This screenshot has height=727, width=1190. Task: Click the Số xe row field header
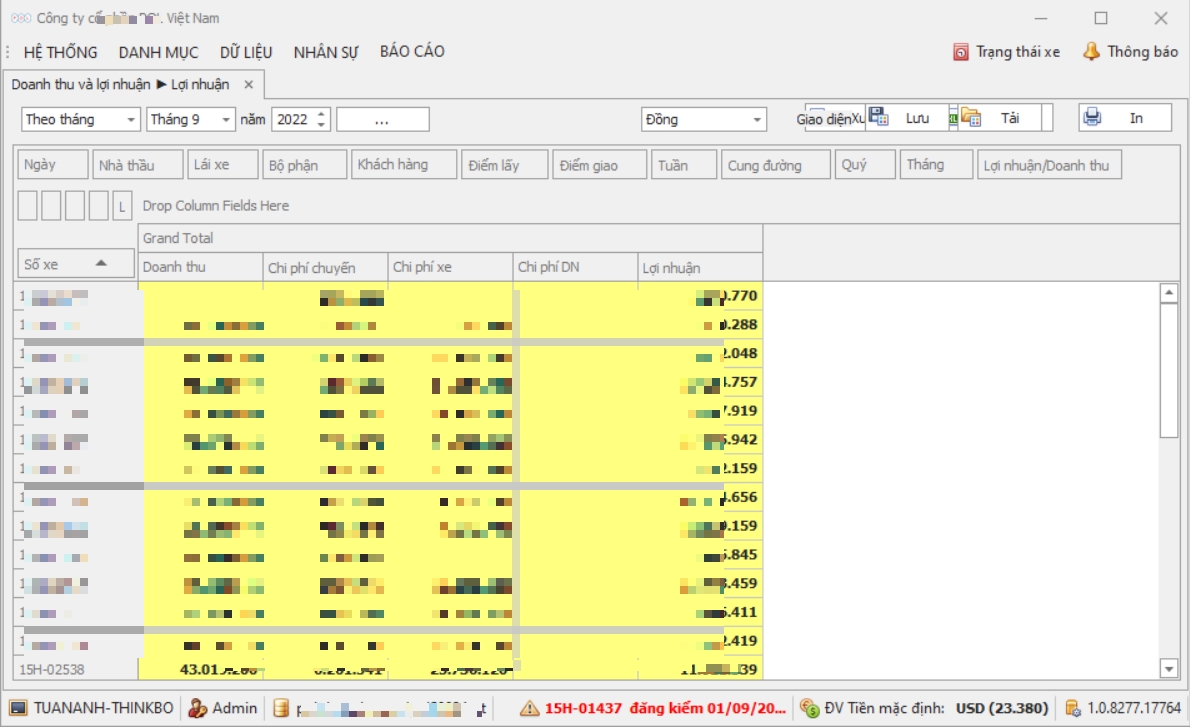pos(76,264)
